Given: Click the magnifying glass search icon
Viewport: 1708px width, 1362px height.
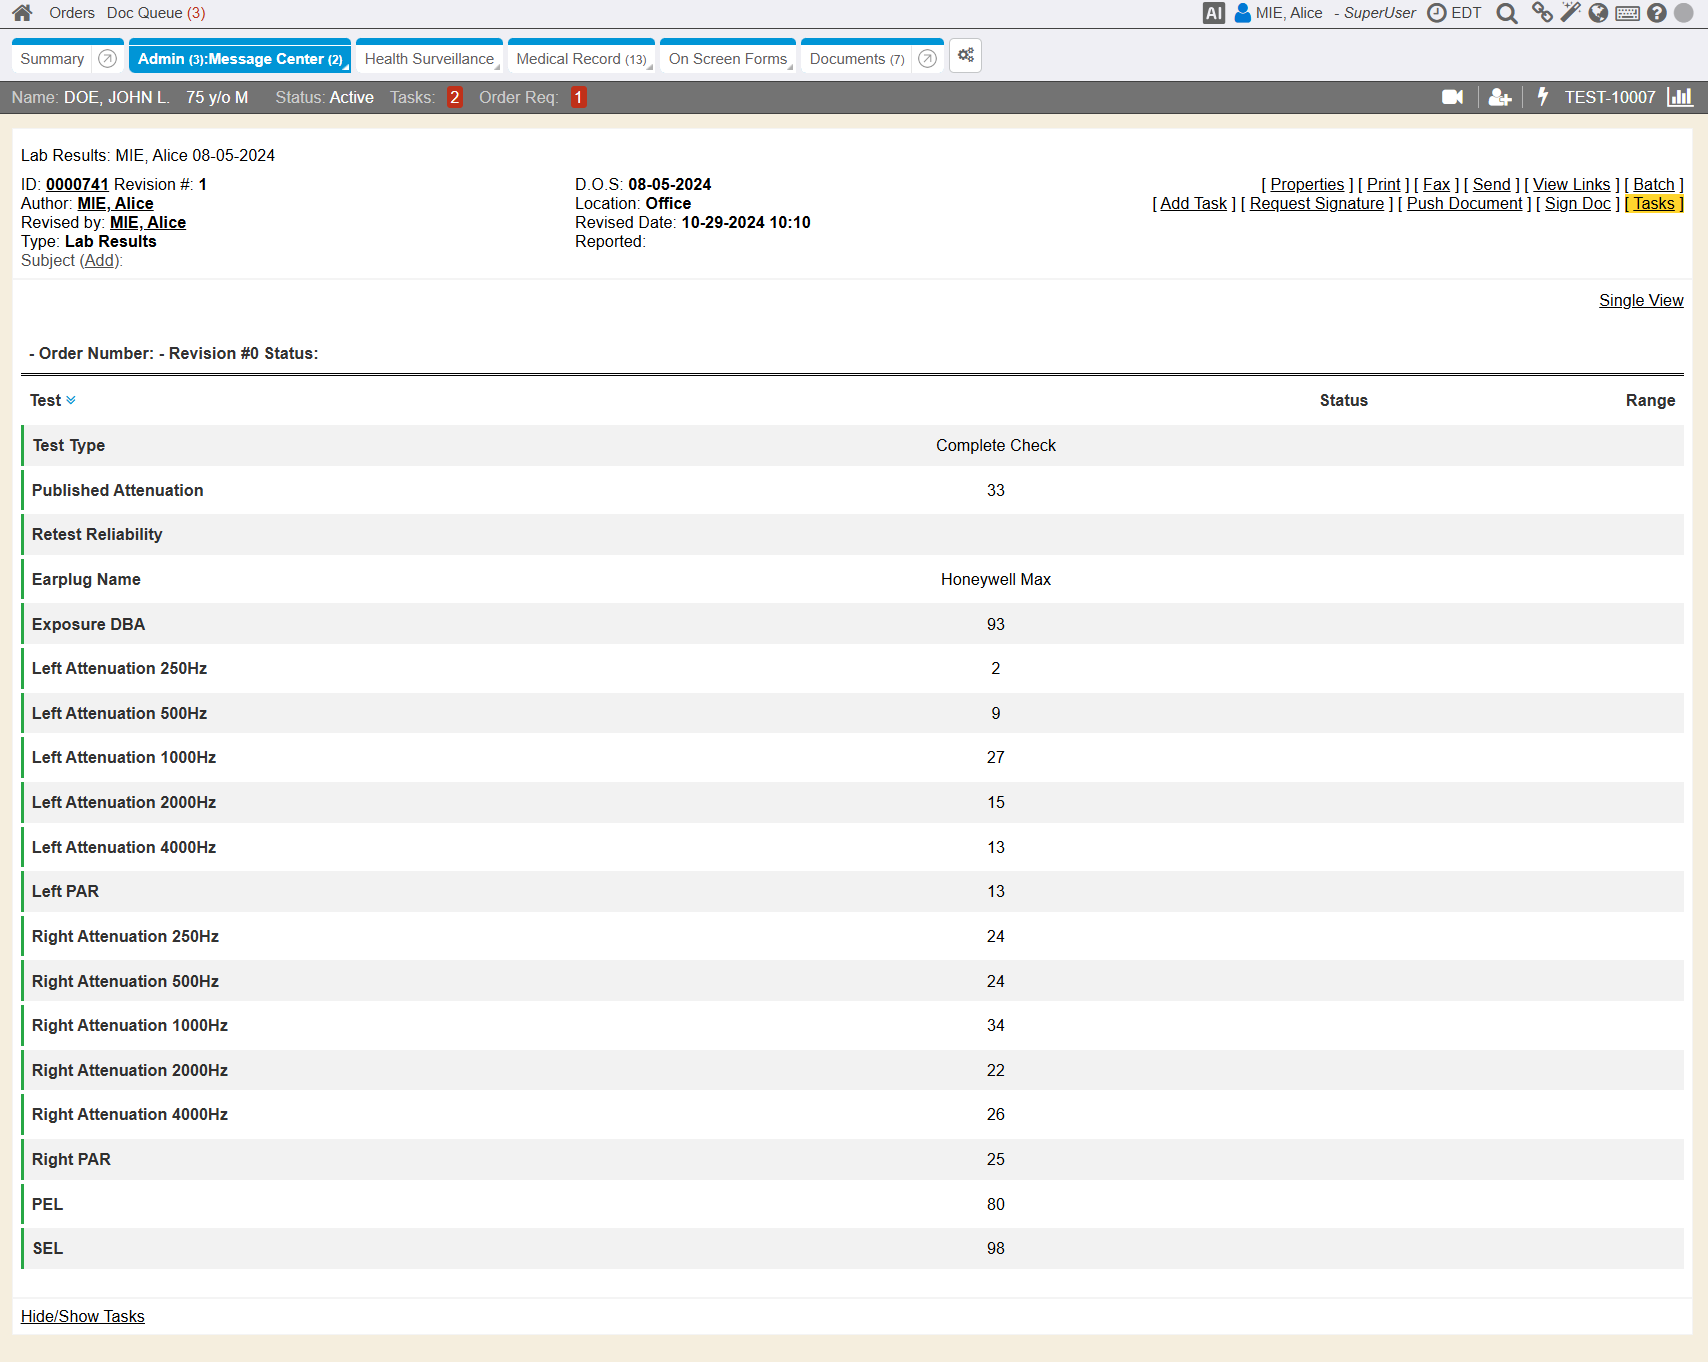Looking at the screenshot, I should pos(1506,13).
